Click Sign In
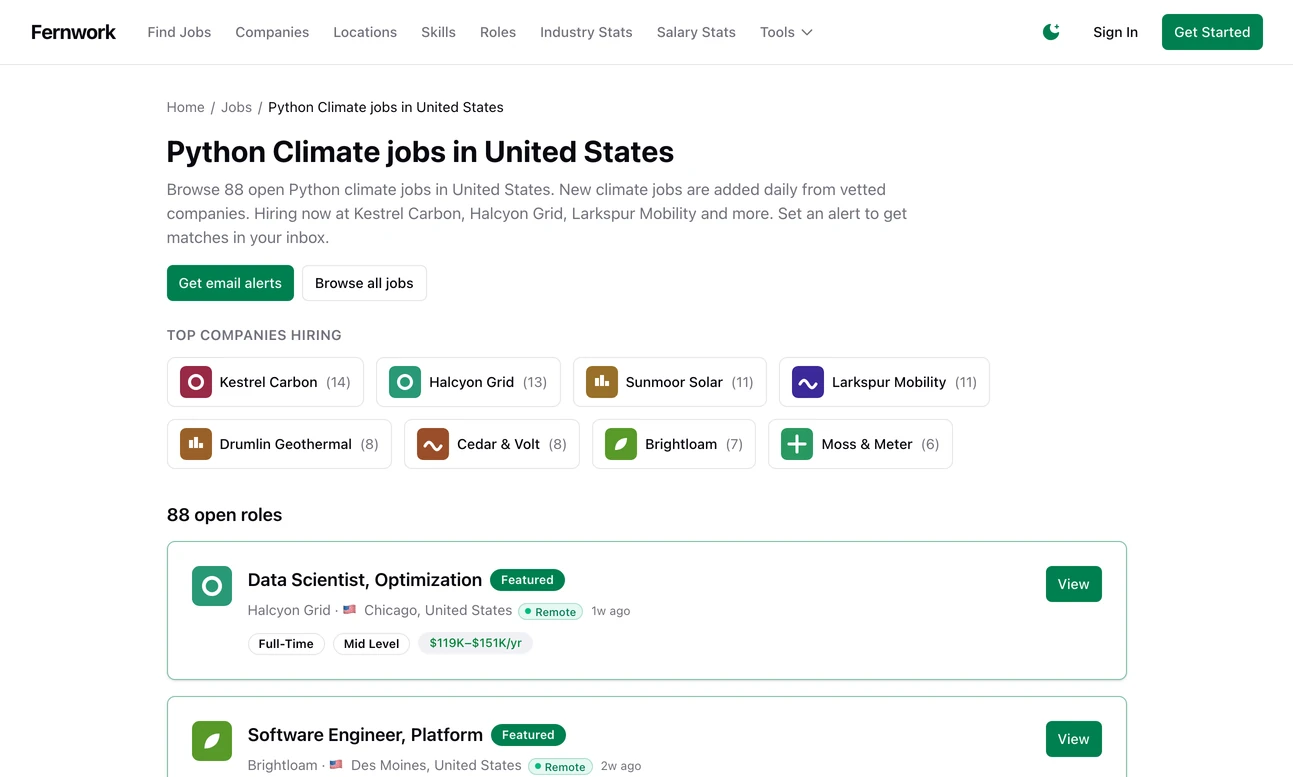 1115,32
